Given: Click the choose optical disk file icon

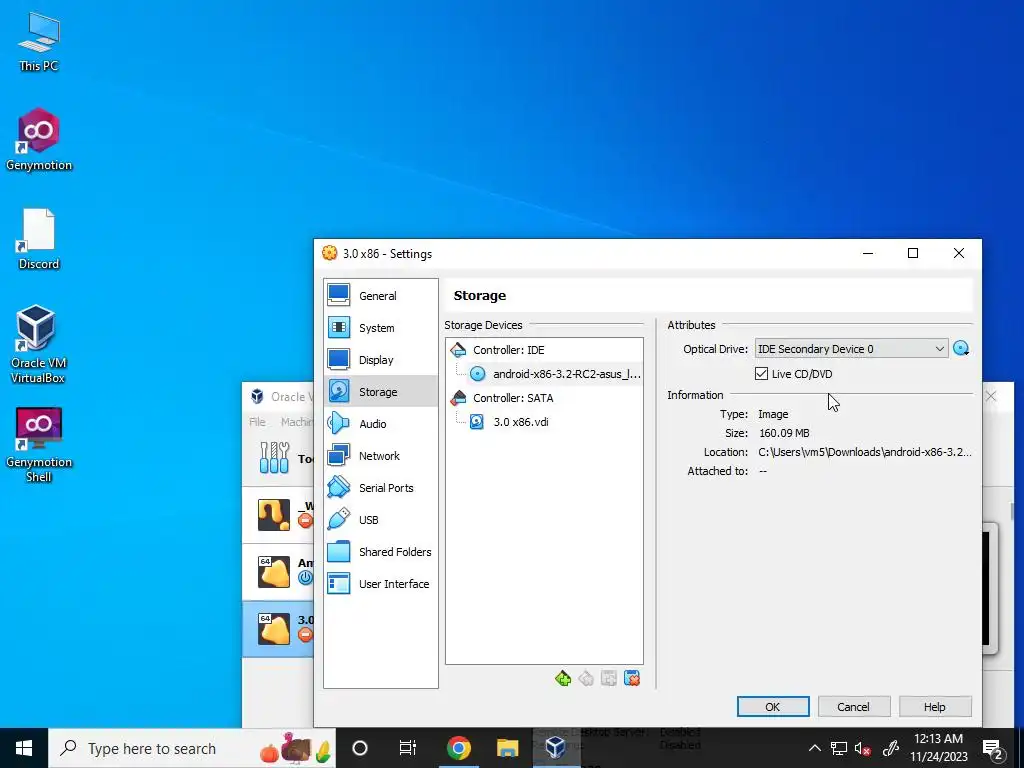Looking at the screenshot, I should (x=961, y=349).
